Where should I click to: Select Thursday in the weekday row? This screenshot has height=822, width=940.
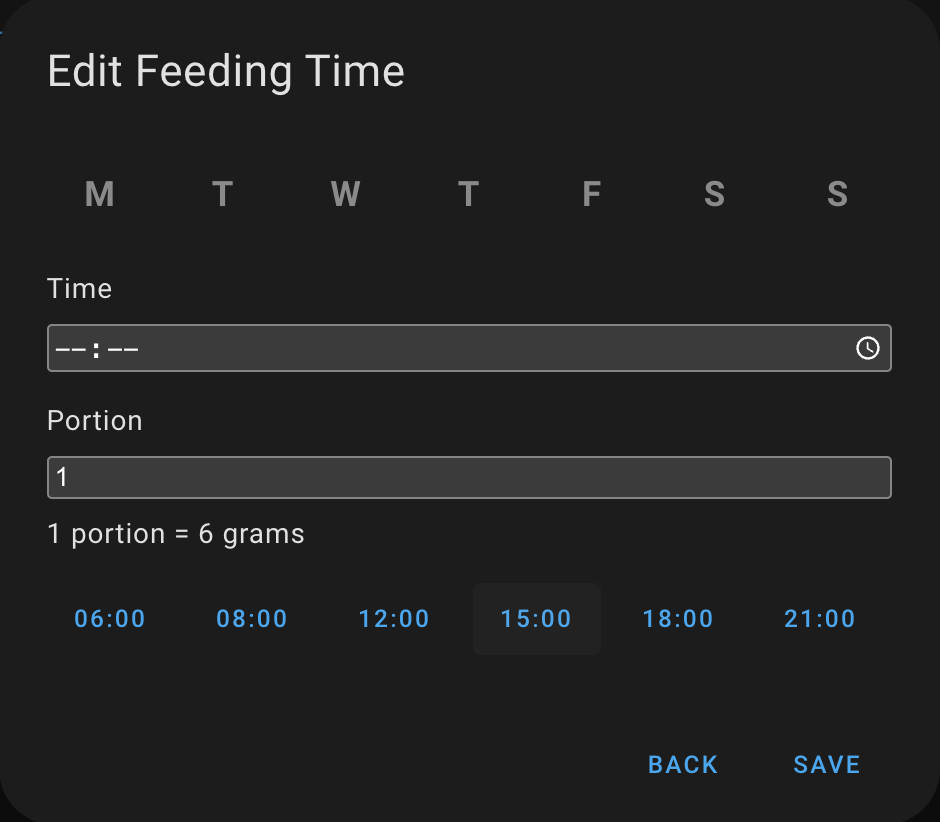pos(468,194)
